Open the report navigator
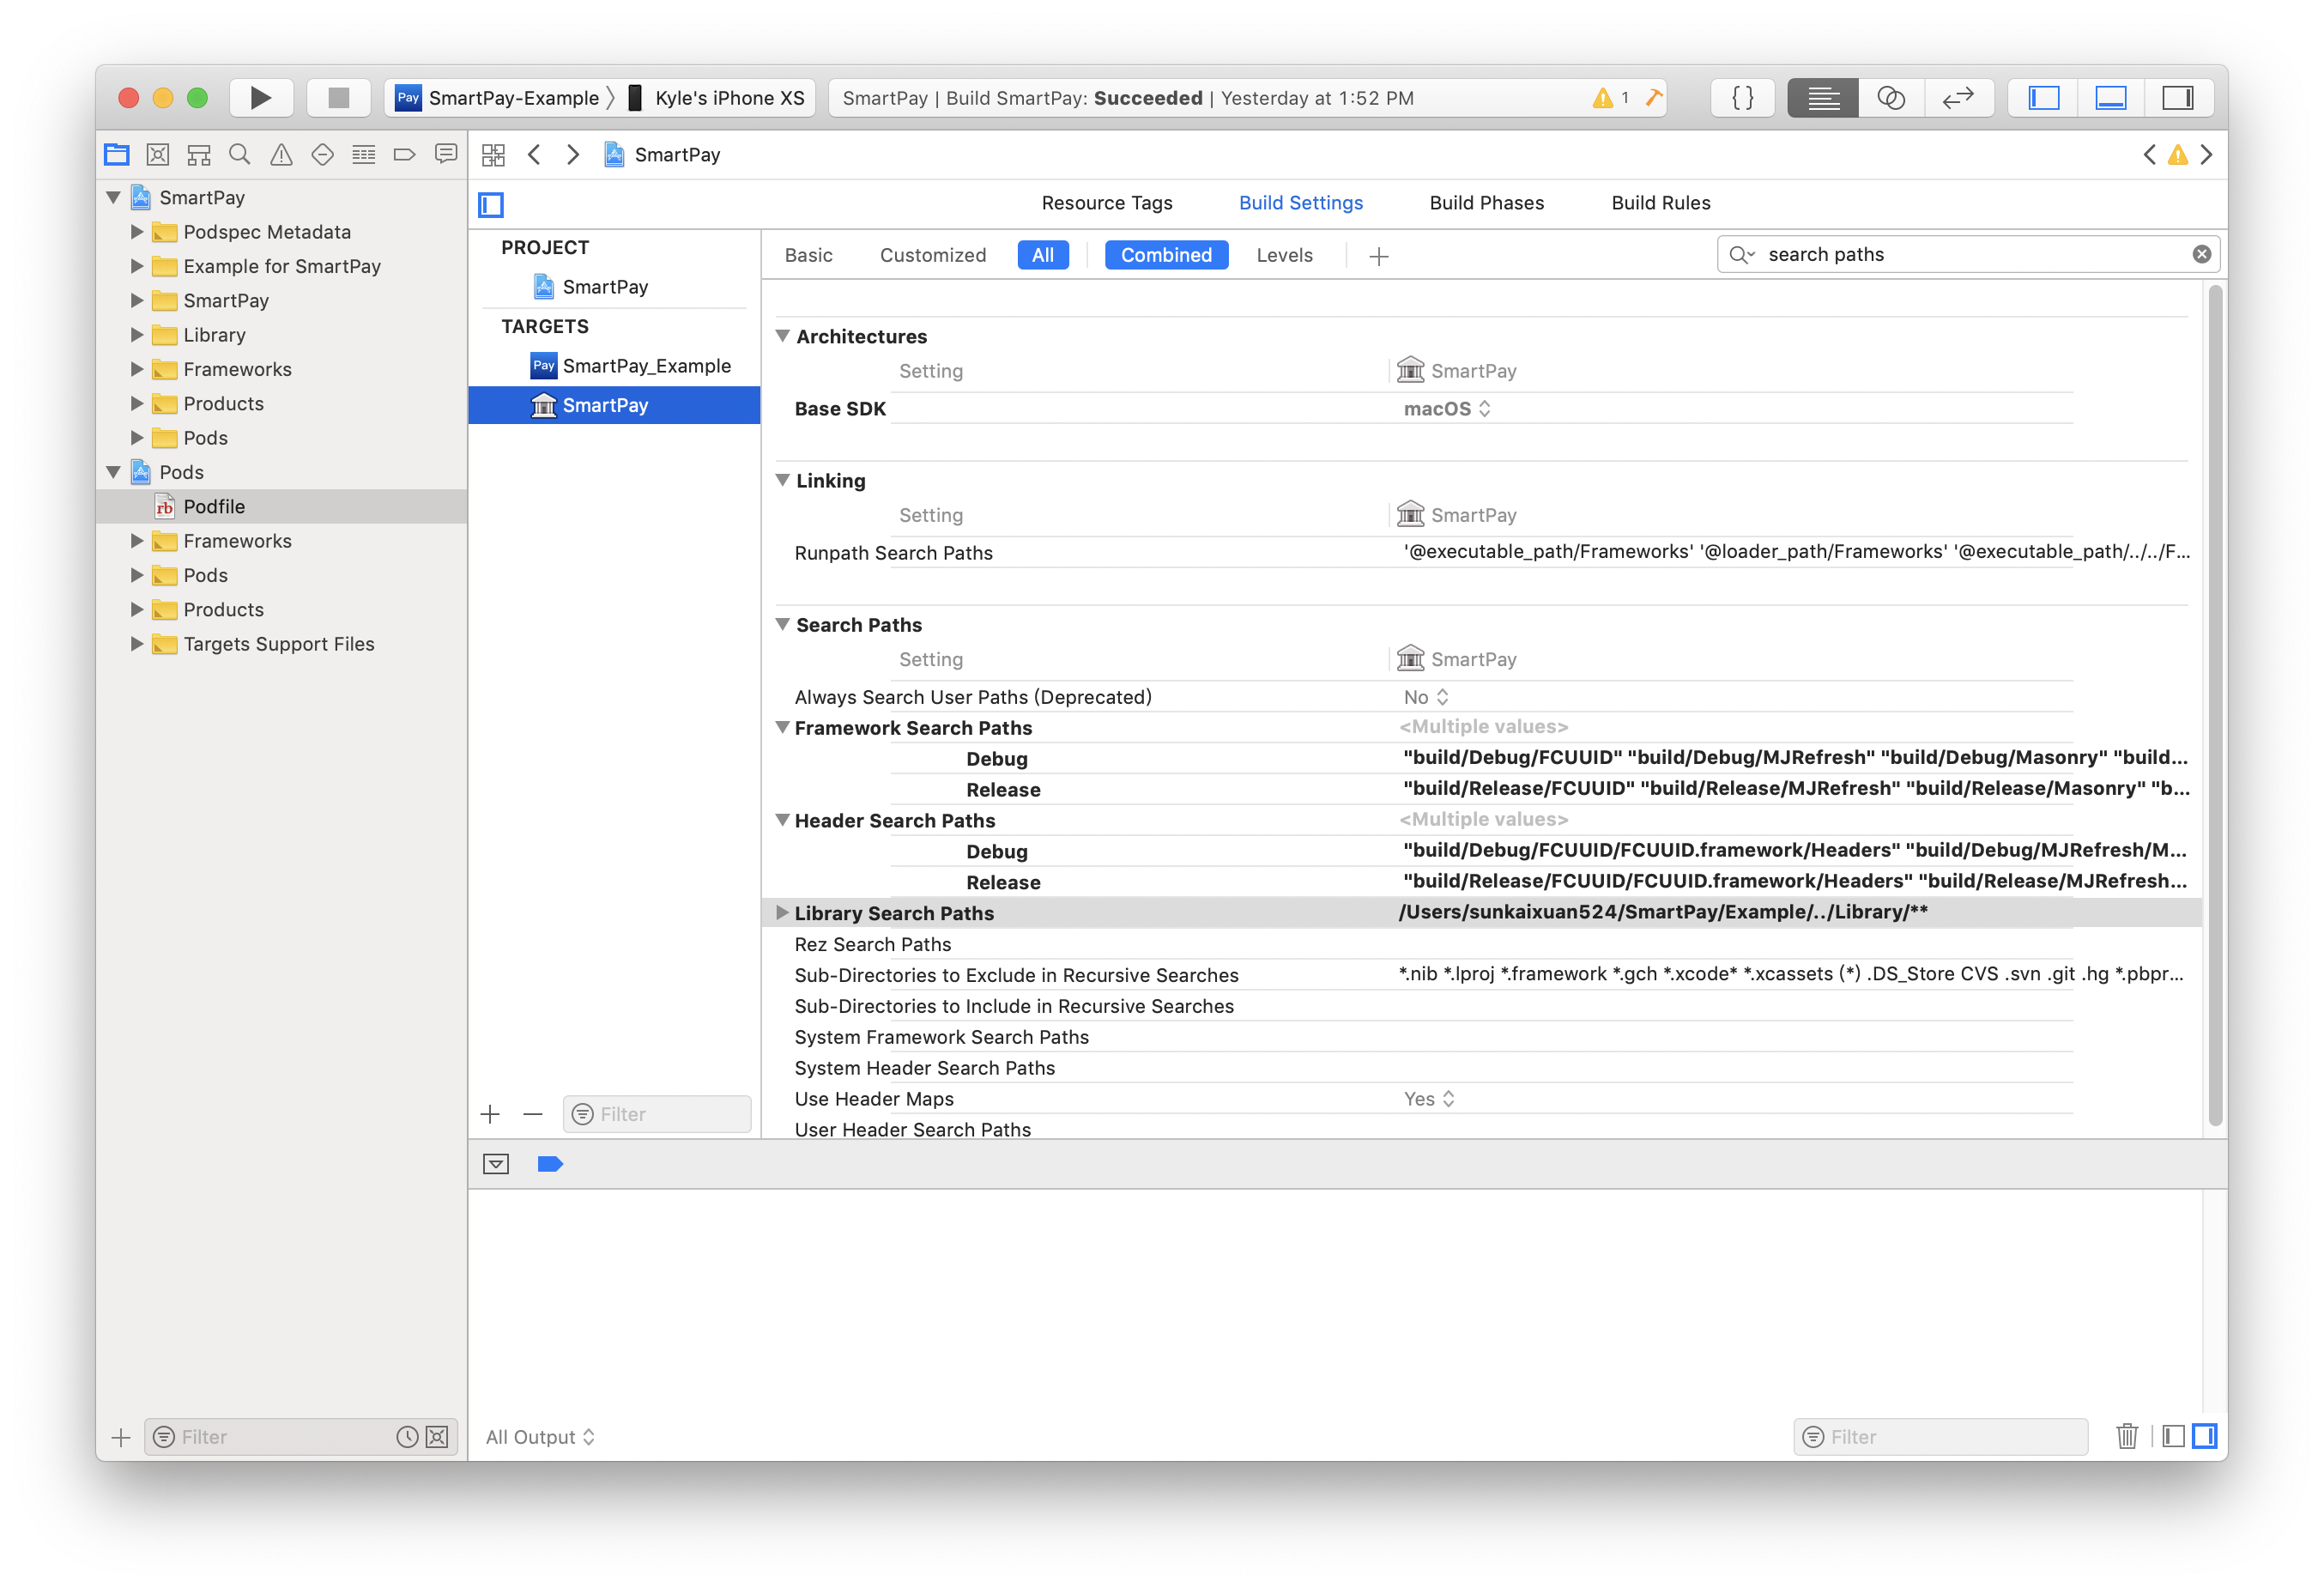Viewport: 2324px width, 1588px height. (x=446, y=155)
